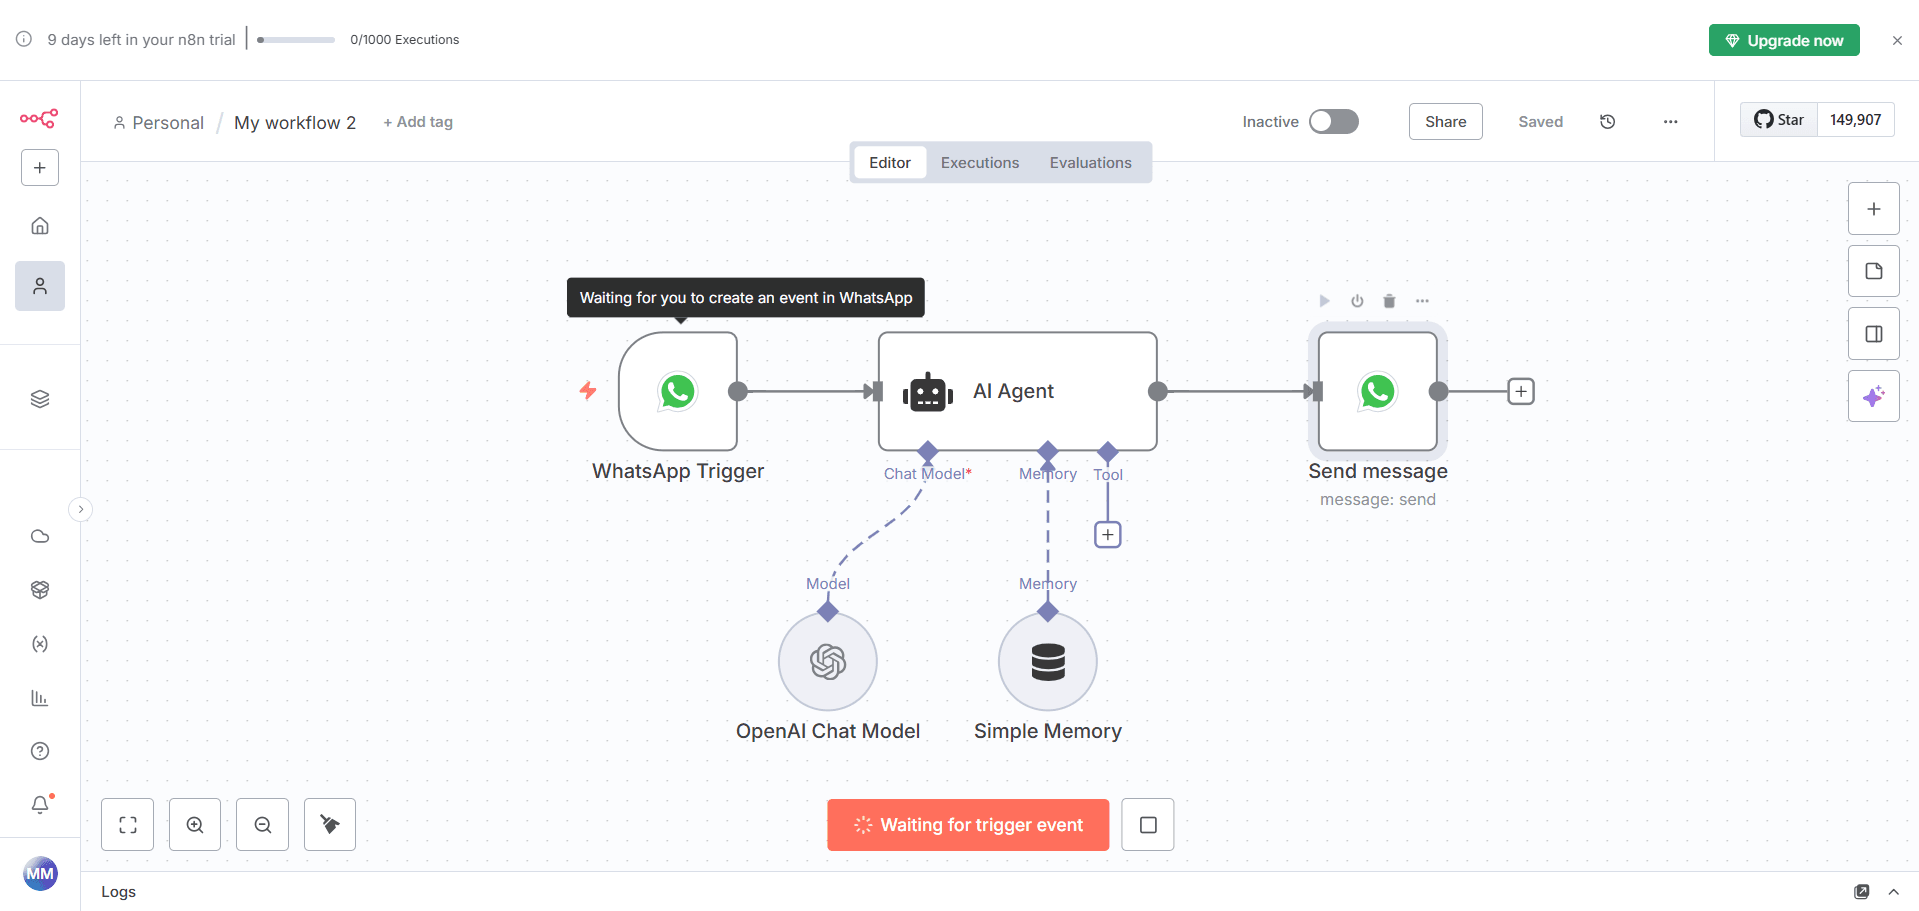Select the Simple Memory database node

pyautogui.click(x=1047, y=661)
